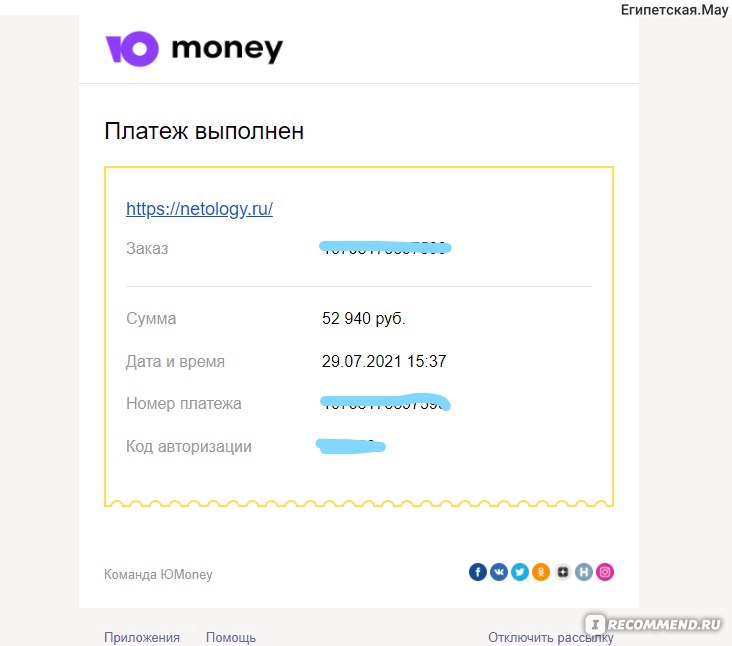Open the orange Odnoklassniki icon
The image size is (732, 646).
coord(541,572)
